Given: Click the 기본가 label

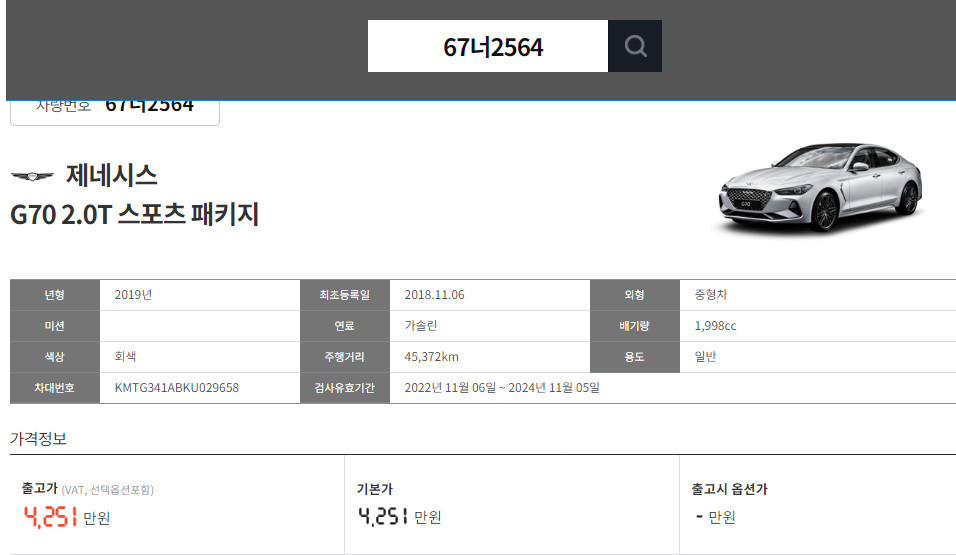Looking at the screenshot, I should 374,489.
